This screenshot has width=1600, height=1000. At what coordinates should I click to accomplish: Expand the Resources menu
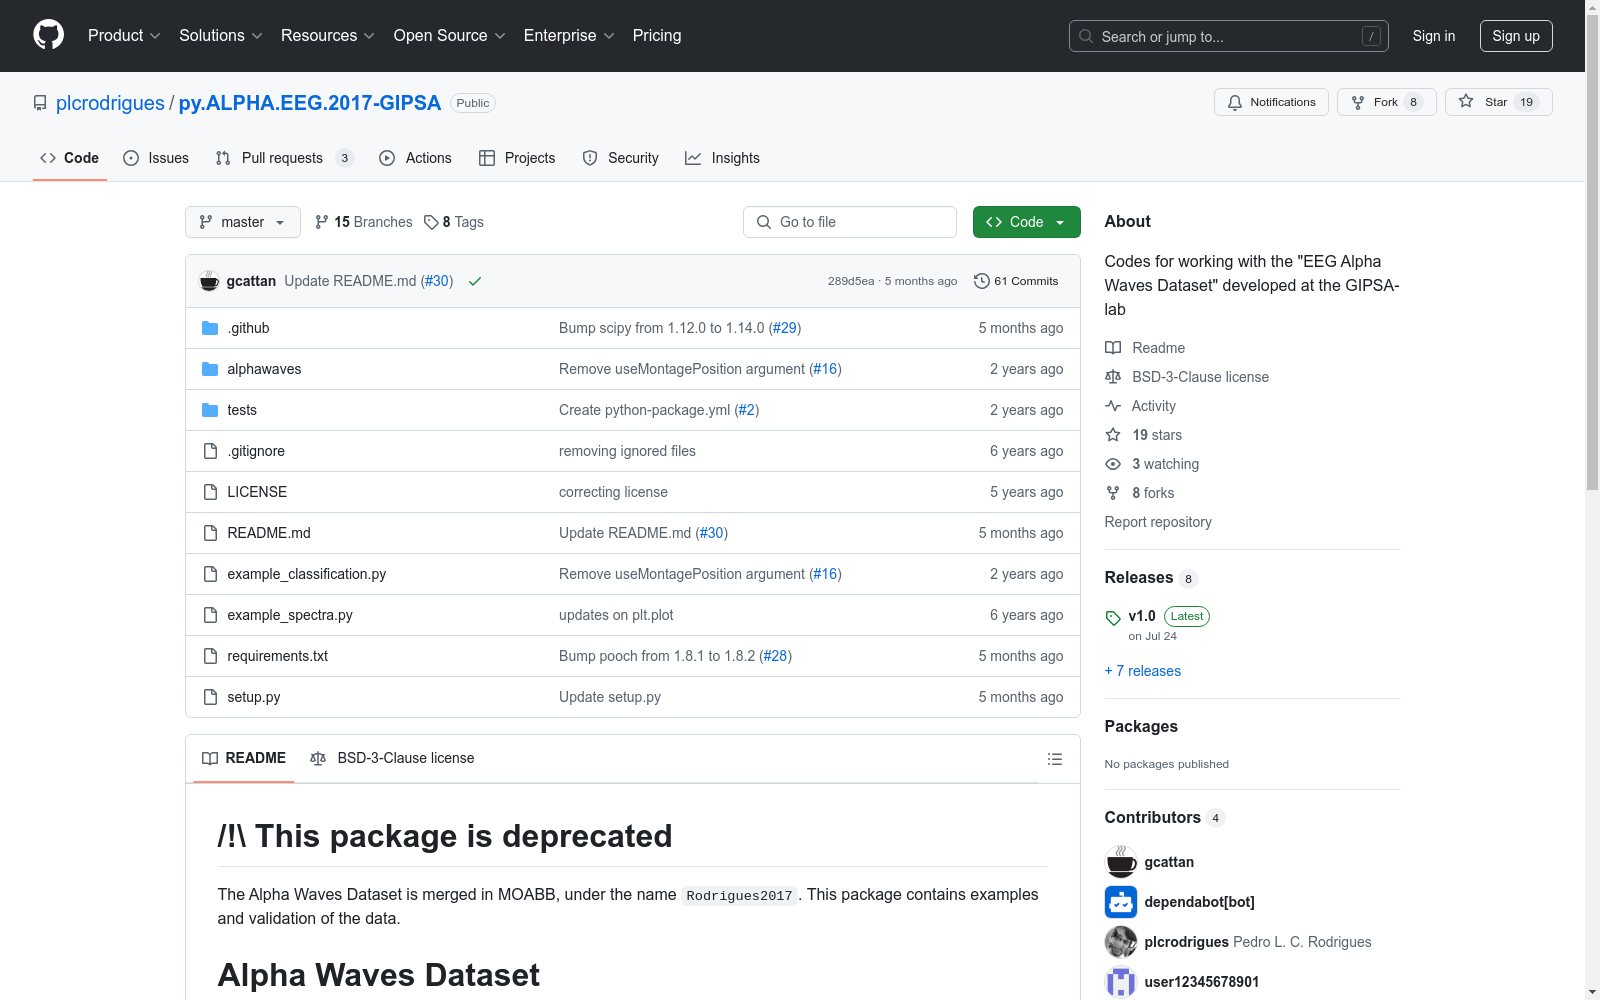328,35
